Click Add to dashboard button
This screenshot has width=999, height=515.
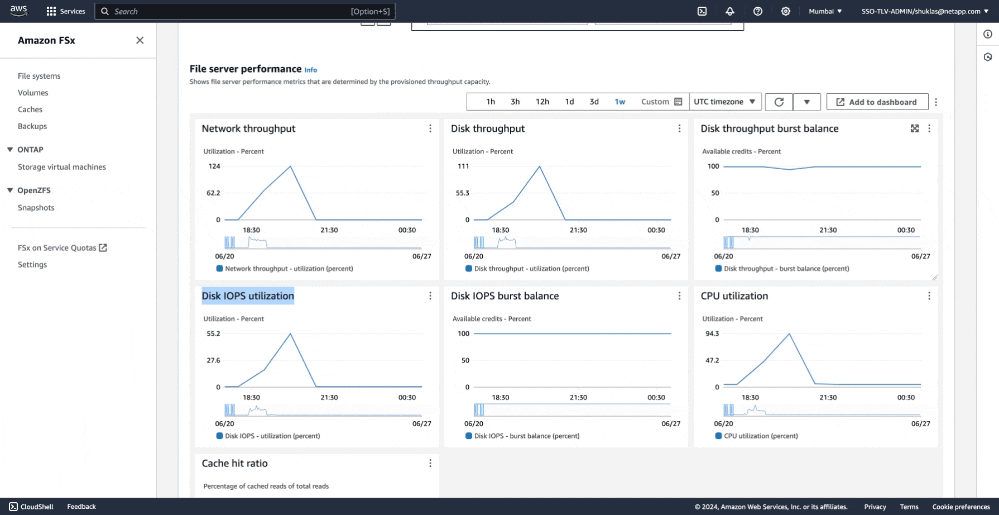[x=877, y=102]
